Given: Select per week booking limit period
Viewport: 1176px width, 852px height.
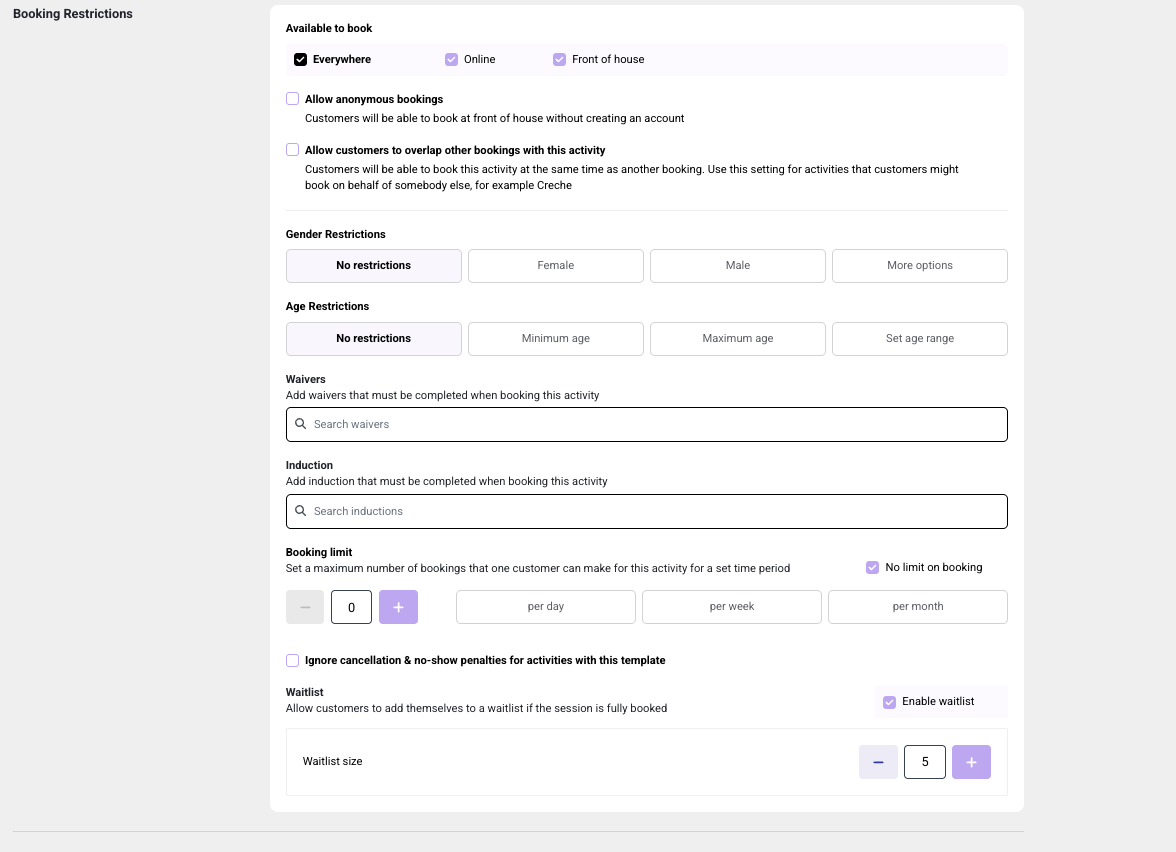Looking at the screenshot, I should pos(731,606).
